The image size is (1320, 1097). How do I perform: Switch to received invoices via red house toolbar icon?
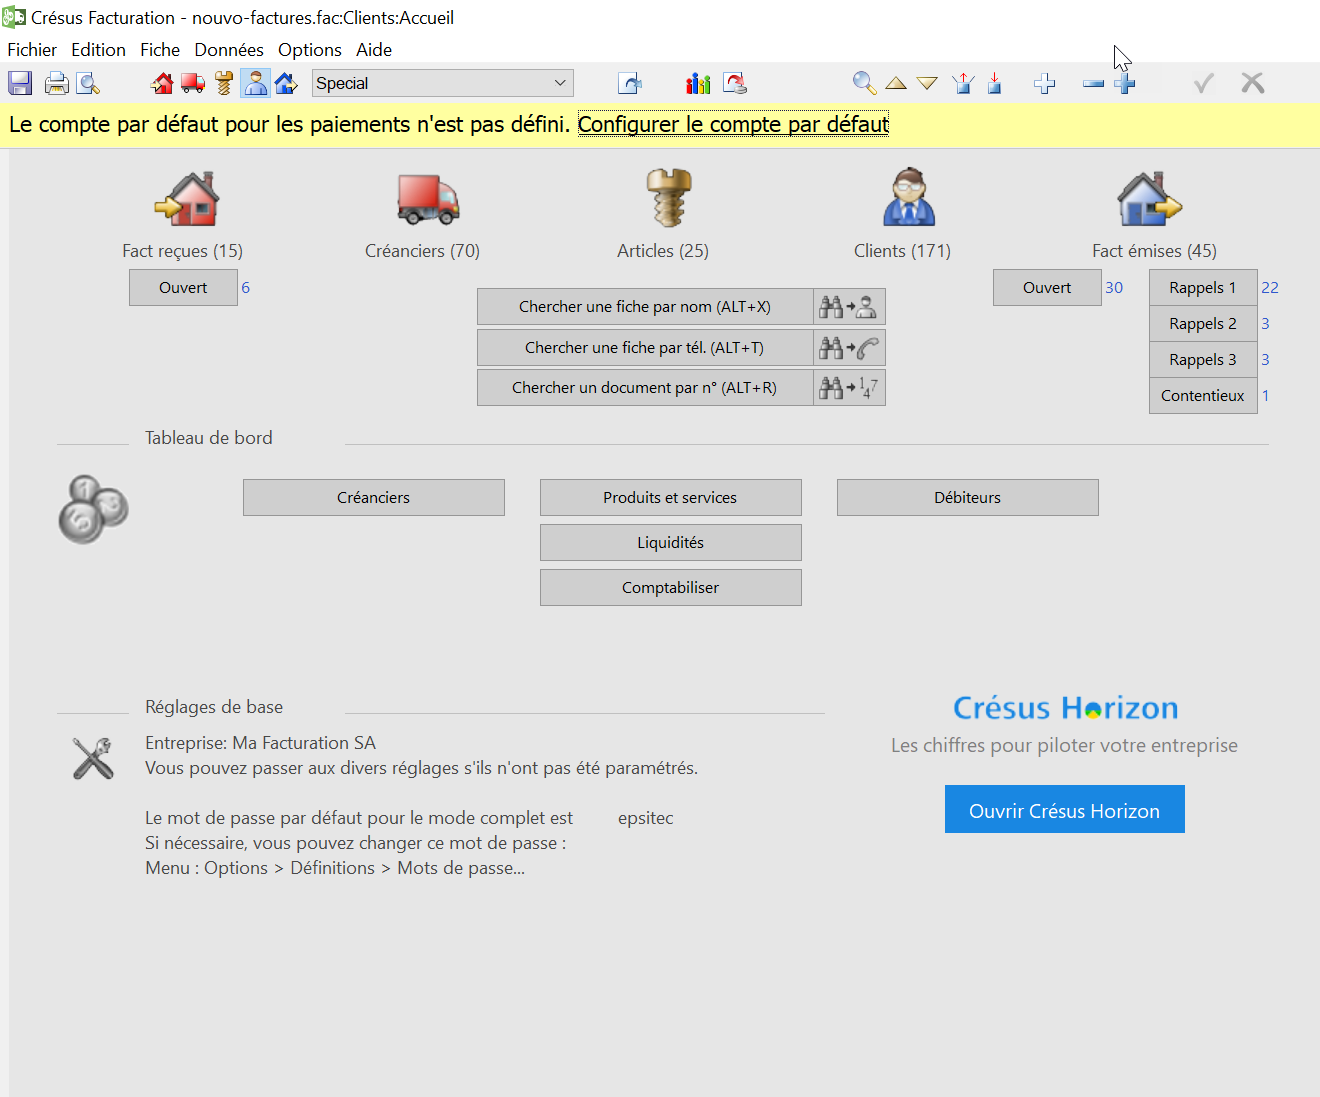pos(162,83)
